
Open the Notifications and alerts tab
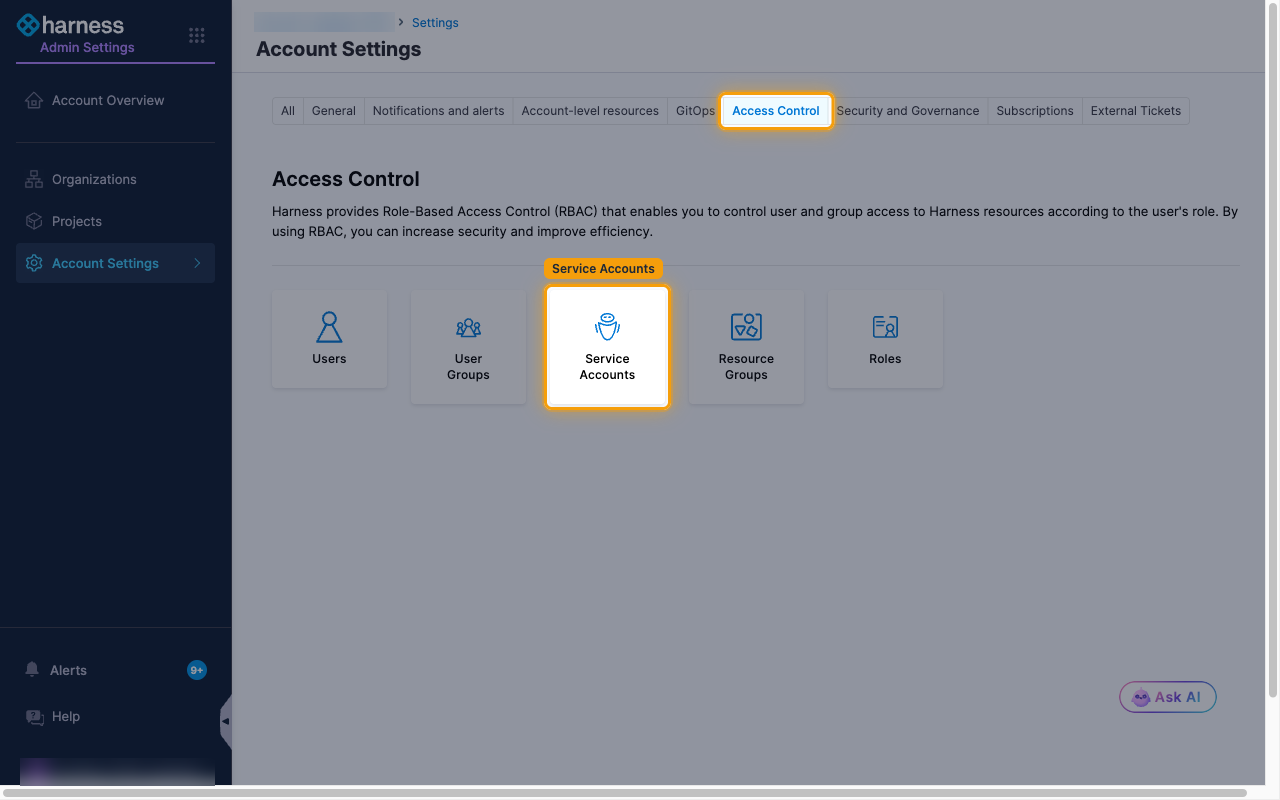[x=438, y=111]
